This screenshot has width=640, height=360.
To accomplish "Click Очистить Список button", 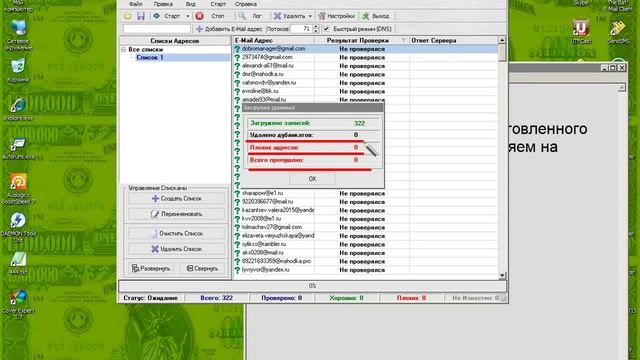I will [x=176, y=233].
